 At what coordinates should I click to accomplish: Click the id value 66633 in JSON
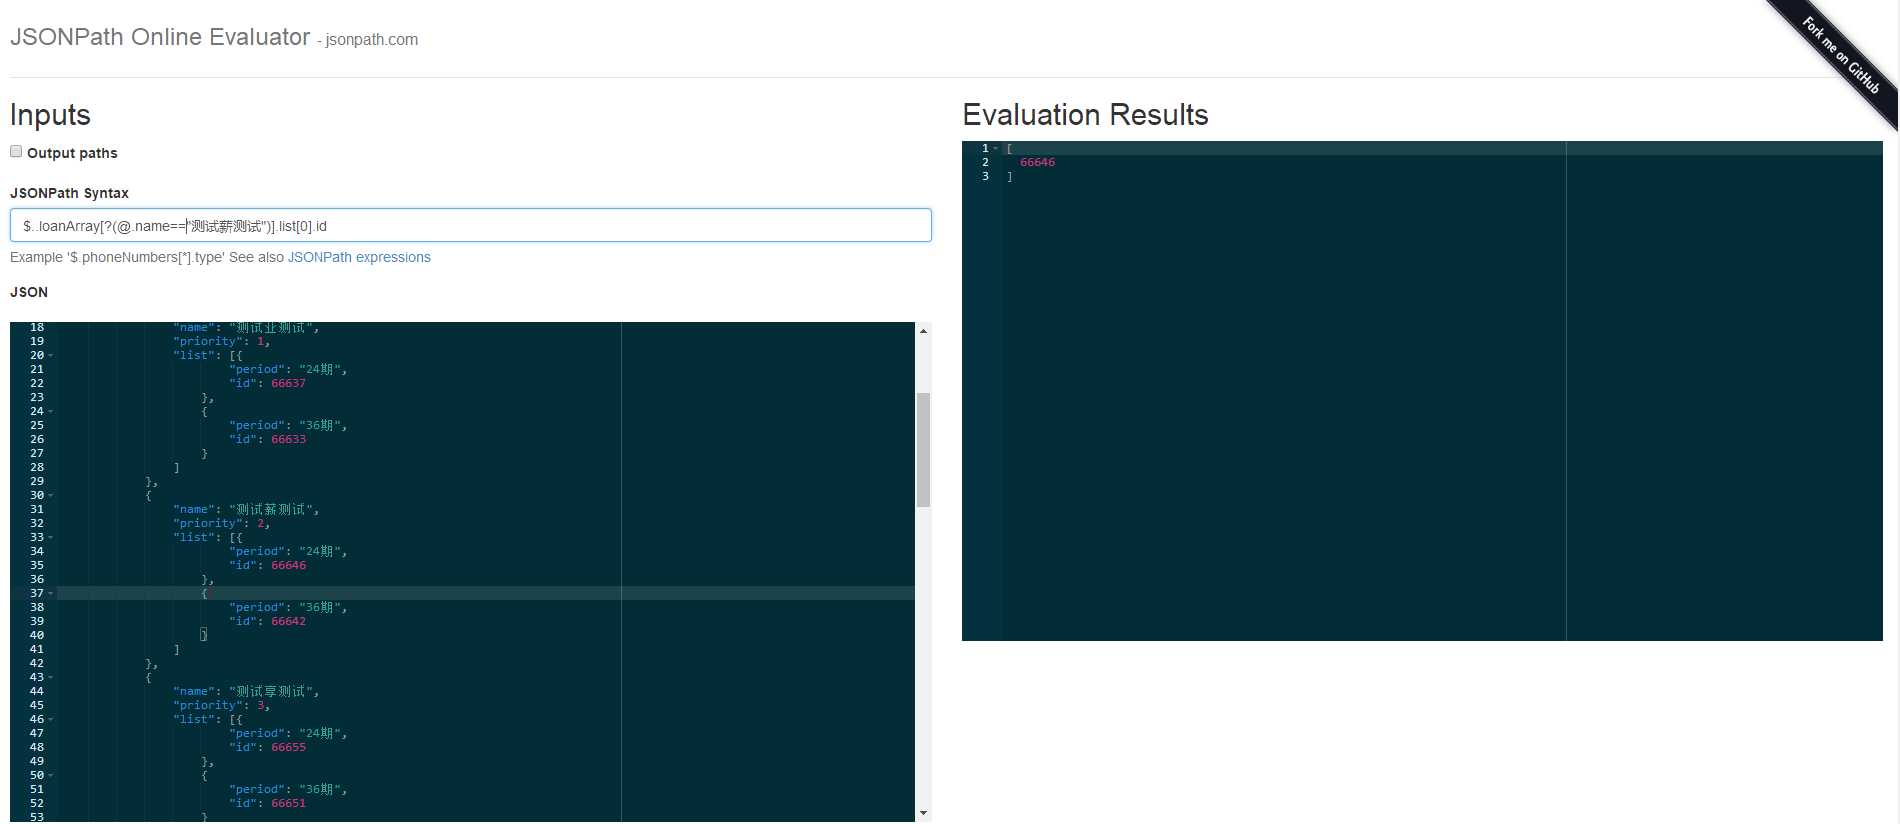pos(289,440)
